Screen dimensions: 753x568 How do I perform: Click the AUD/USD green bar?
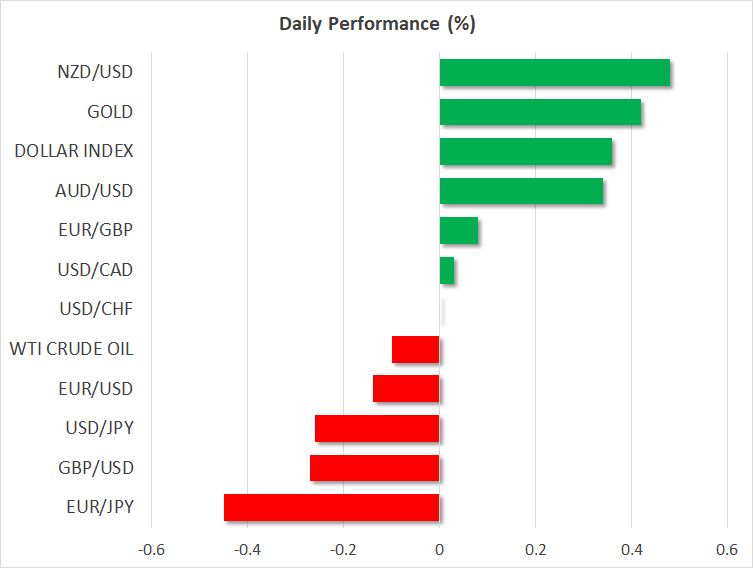521,191
